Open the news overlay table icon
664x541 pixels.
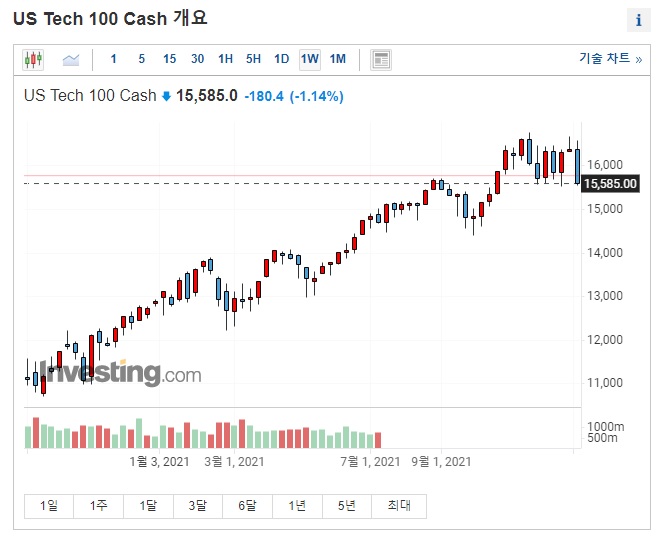coord(381,59)
